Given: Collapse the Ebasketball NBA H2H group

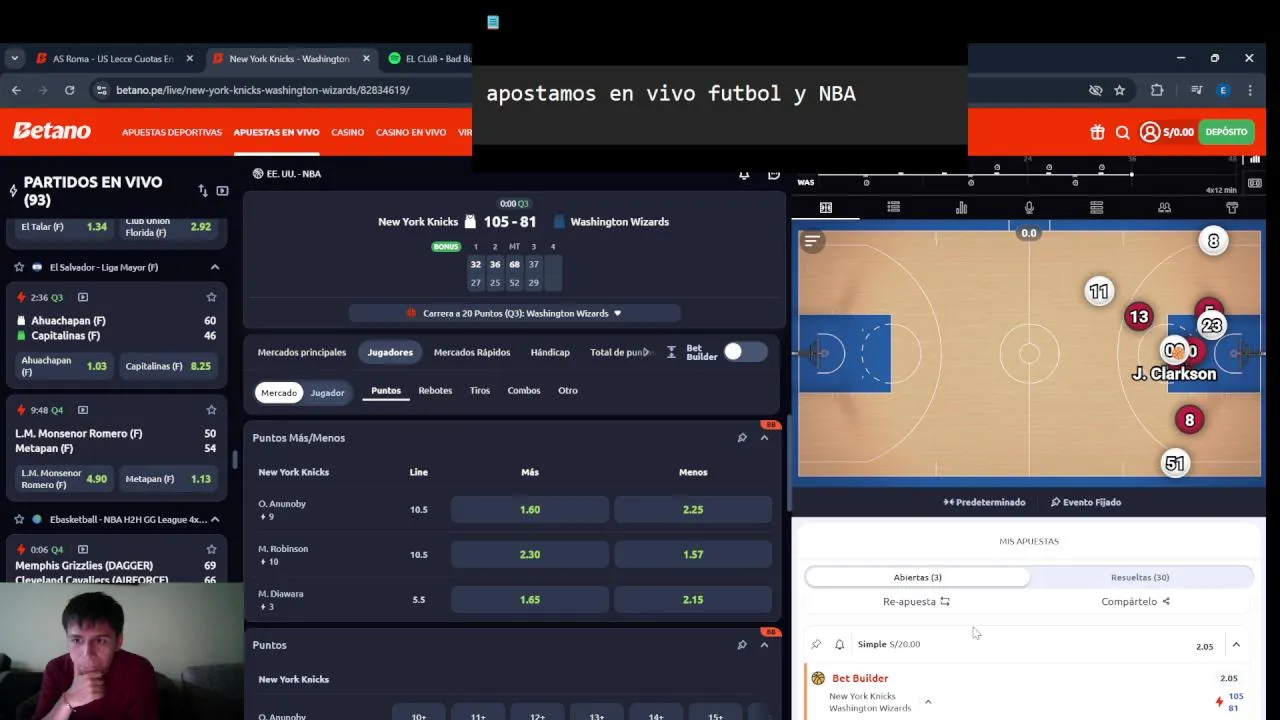Looking at the screenshot, I should tap(214, 520).
